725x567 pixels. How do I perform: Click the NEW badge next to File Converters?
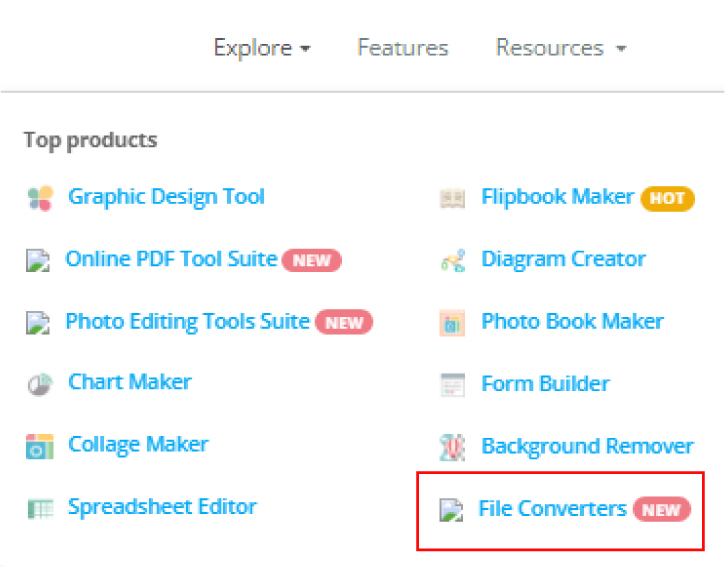pos(660,510)
